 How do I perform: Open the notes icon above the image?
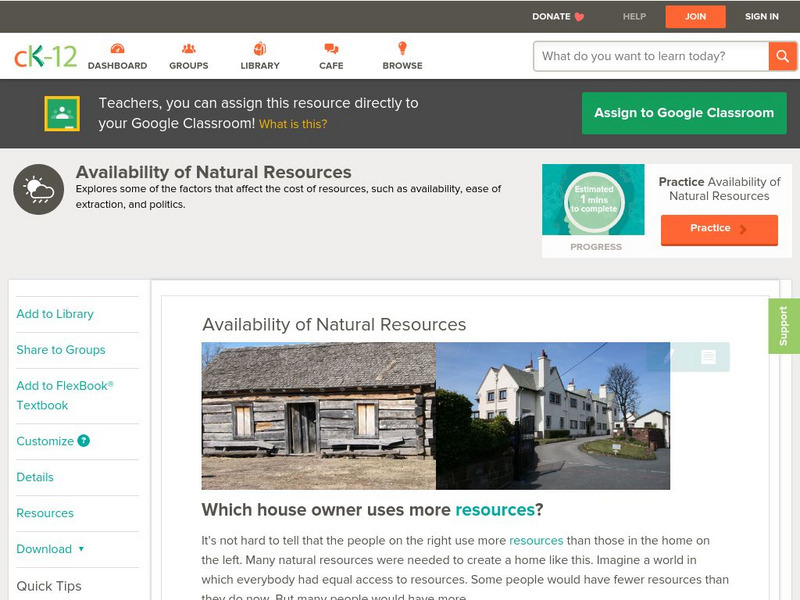coord(708,357)
